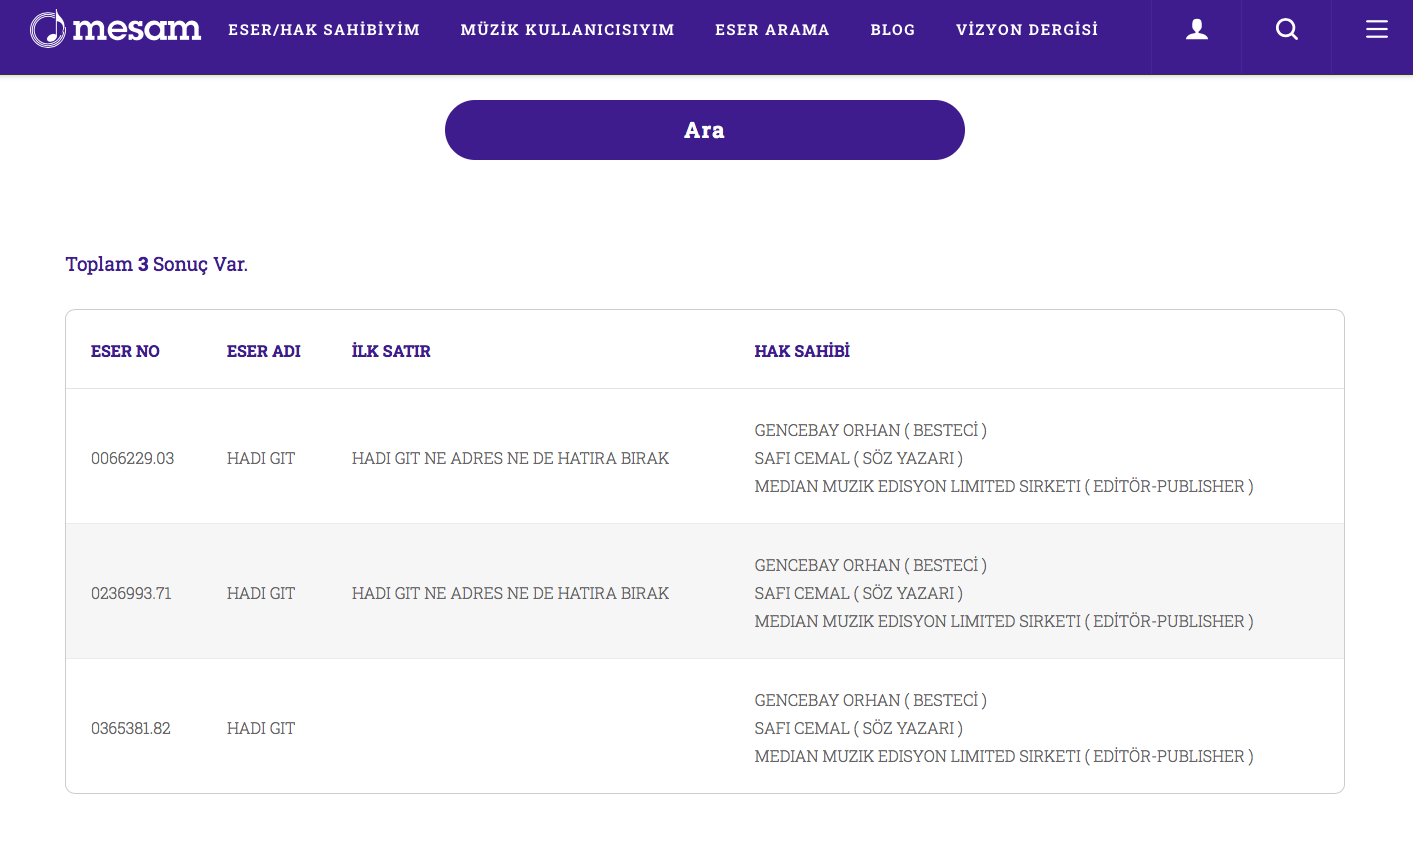The image size is (1413, 842).
Task: Expand the hamburger menu icon
Action: point(1376,30)
